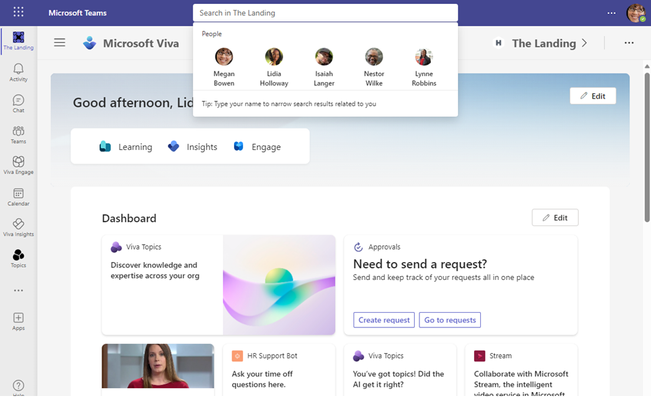Open more options next to The Landing

pos(629,43)
